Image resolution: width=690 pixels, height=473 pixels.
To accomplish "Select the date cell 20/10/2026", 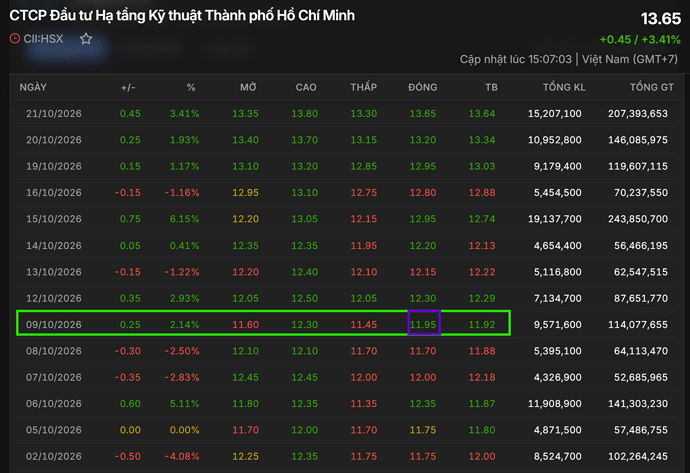I will pyautogui.click(x=54, y=140).
